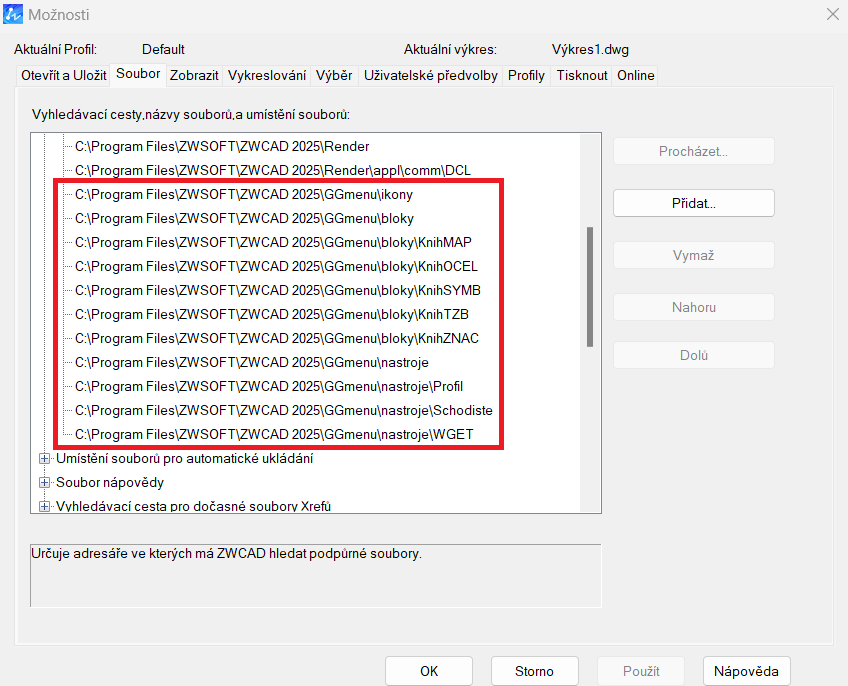The height and width of the screenshot is (686, 848).
Task: Click the "Vymaž" button
Action: 693,254
